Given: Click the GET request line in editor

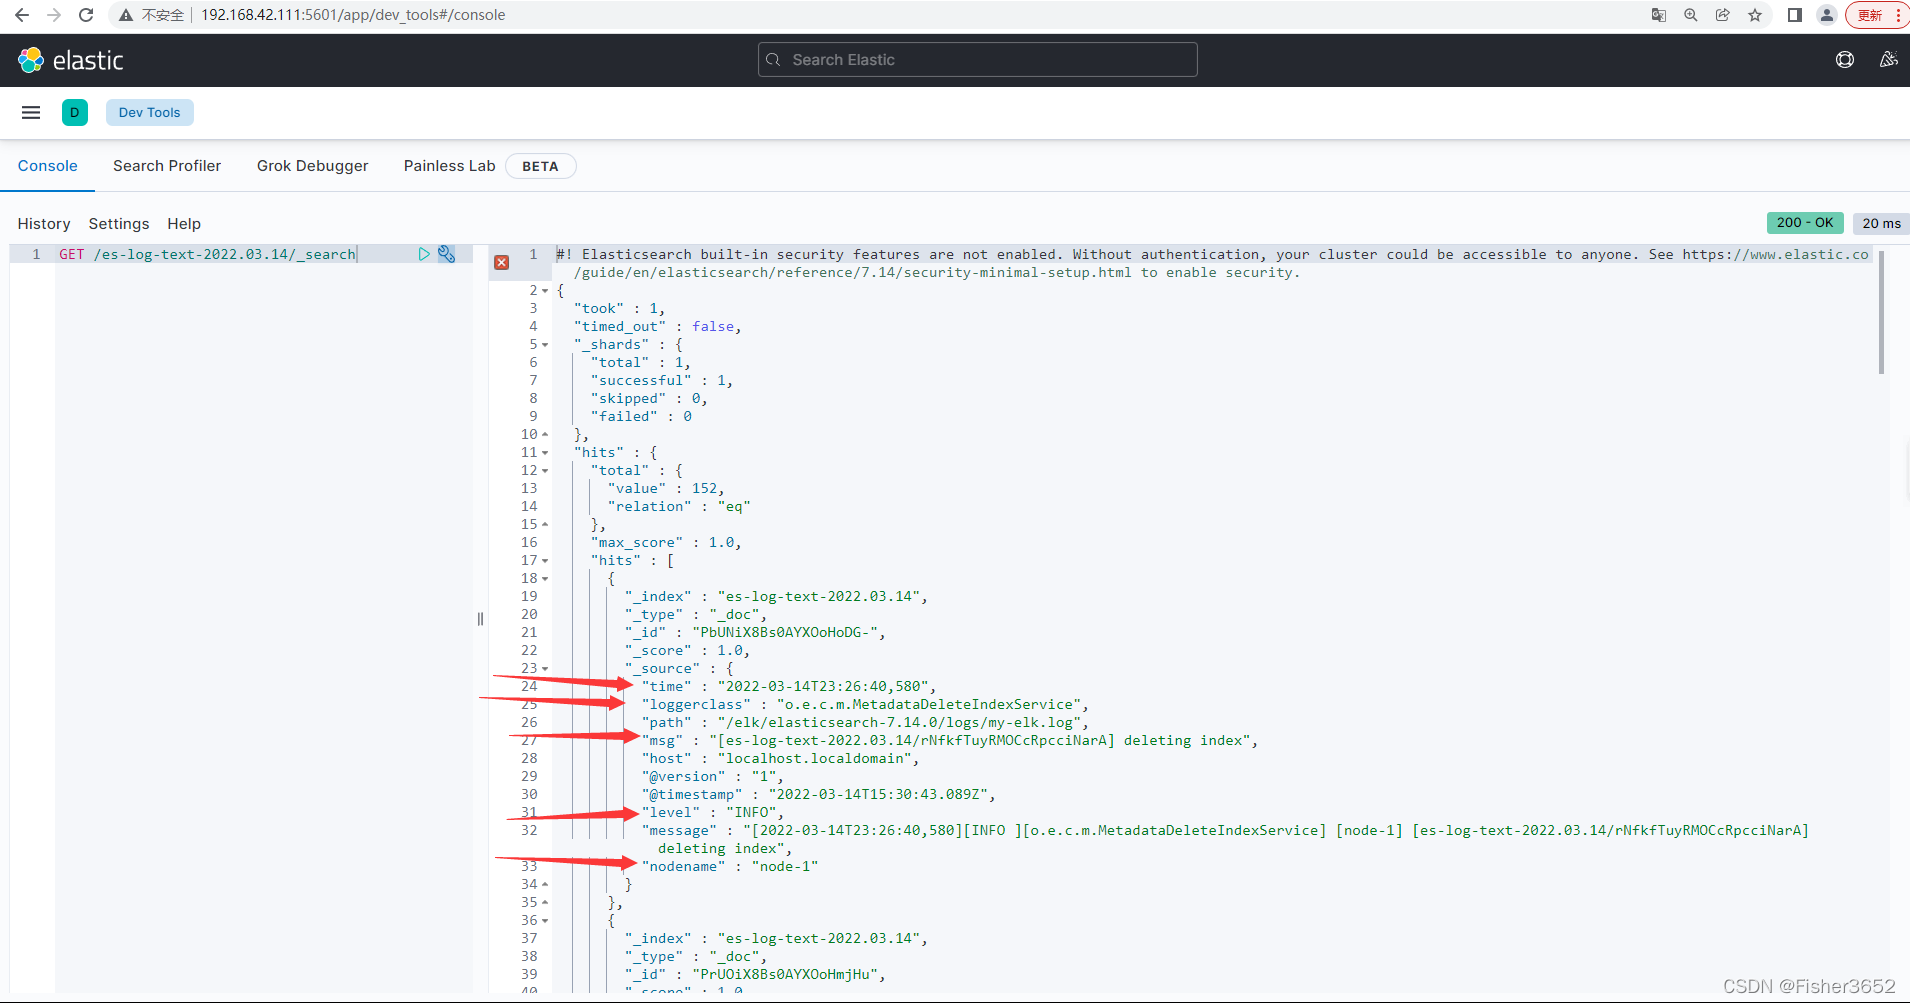Looking at the screenshot, I should (x=207, y=254).
